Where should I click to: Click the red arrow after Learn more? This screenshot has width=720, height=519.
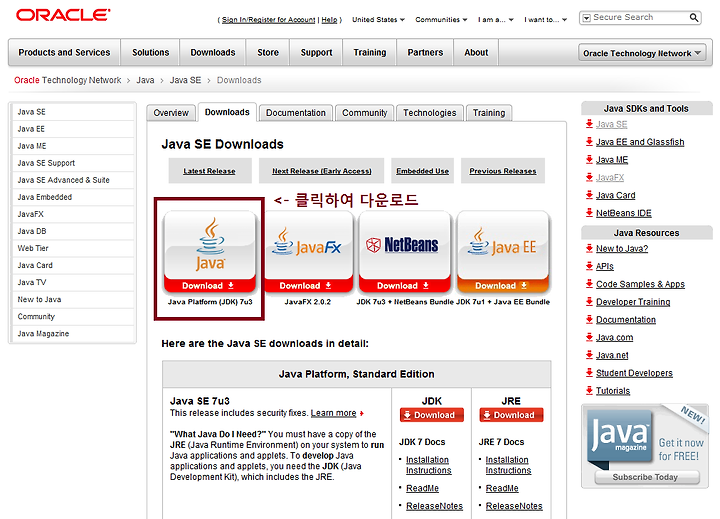(x=362, y=413)
